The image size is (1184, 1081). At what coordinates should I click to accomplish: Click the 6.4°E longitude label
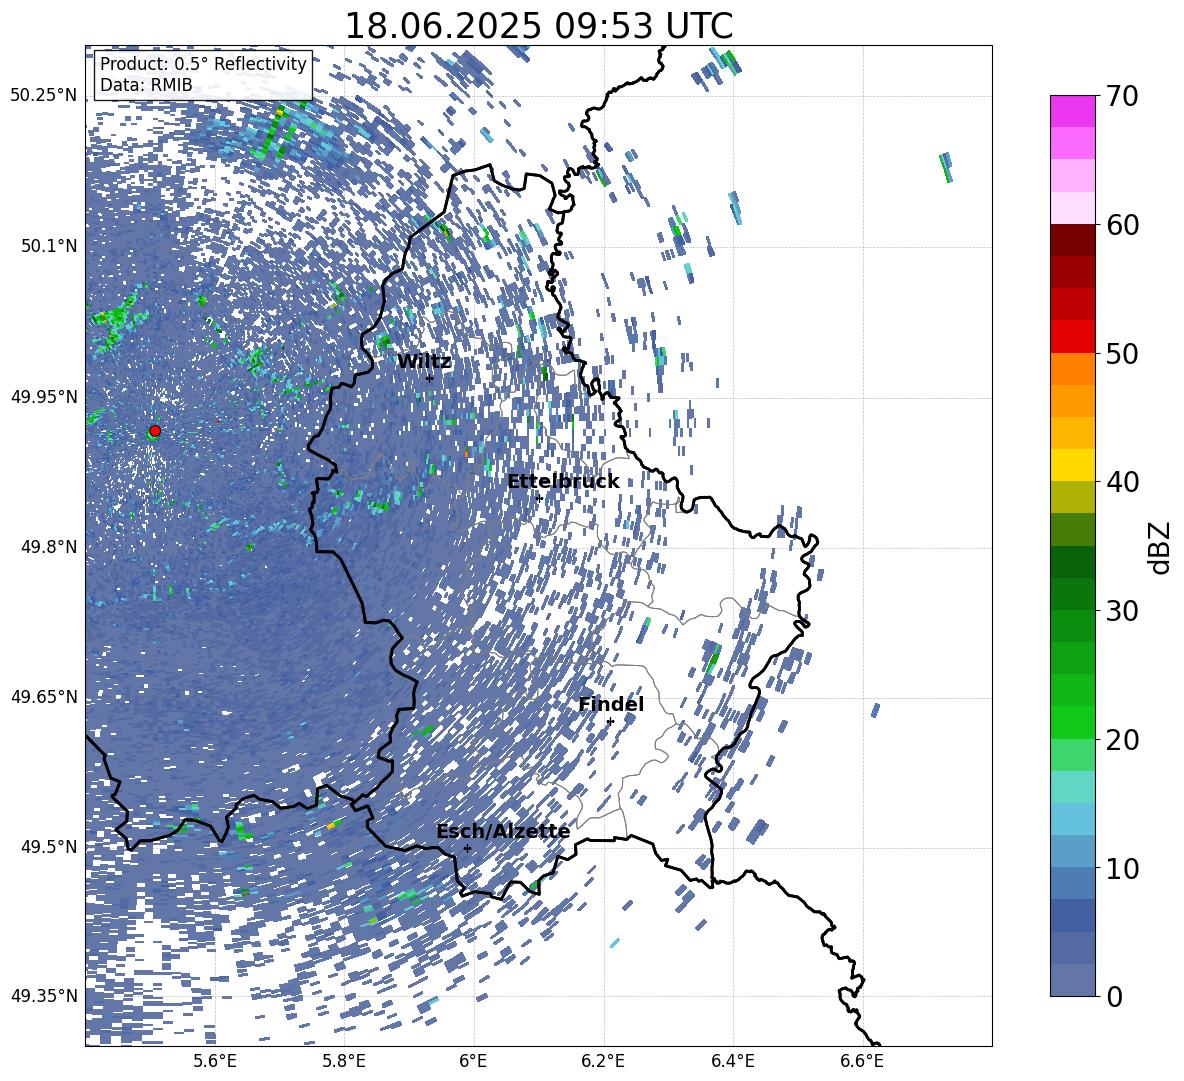[732, 1061]
